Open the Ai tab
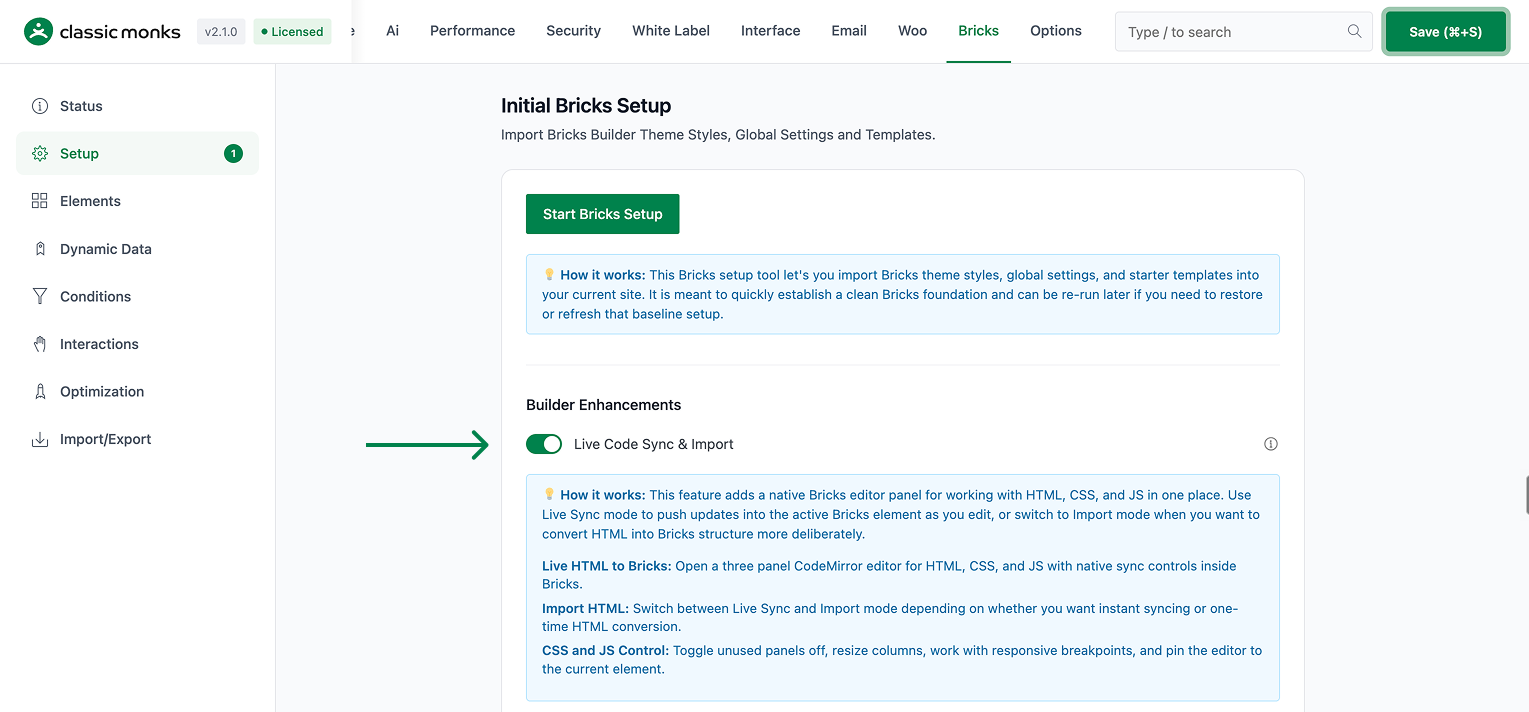The width and height of the screenshot is (1529, 712). pyautogui.click(x=393, y=31)
